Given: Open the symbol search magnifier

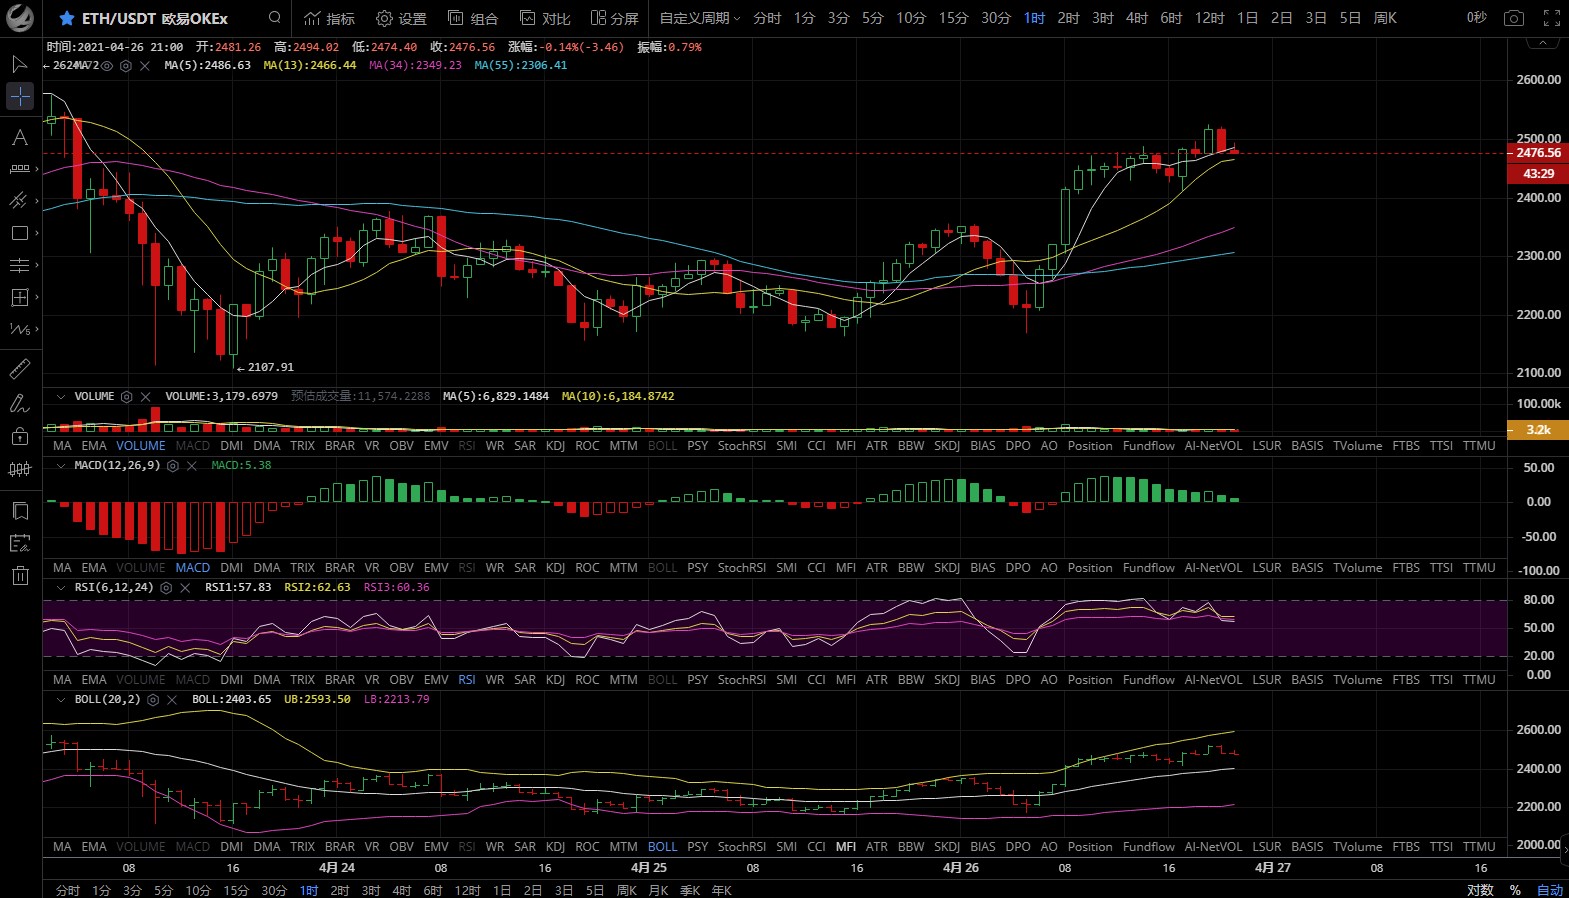Looking at the screenshot, I should coord(275,18).
